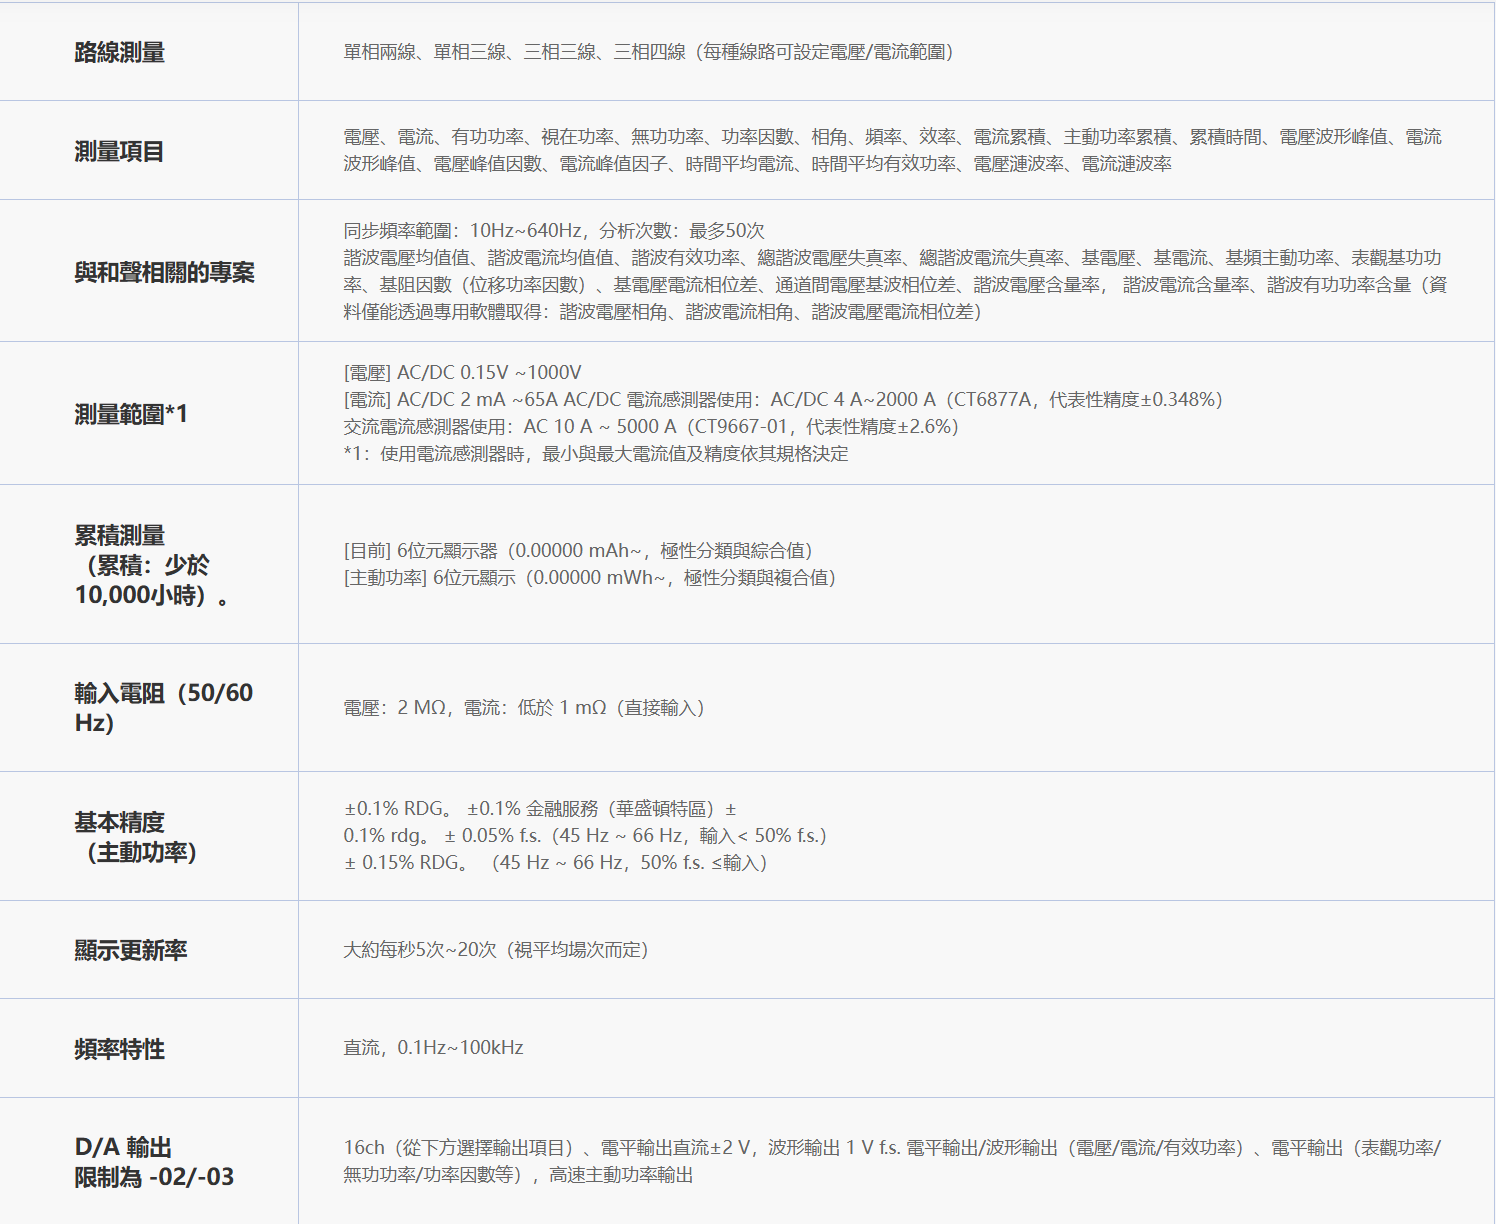
Task: Click the 累積測量 row label
Action: [x=152, y=565]
